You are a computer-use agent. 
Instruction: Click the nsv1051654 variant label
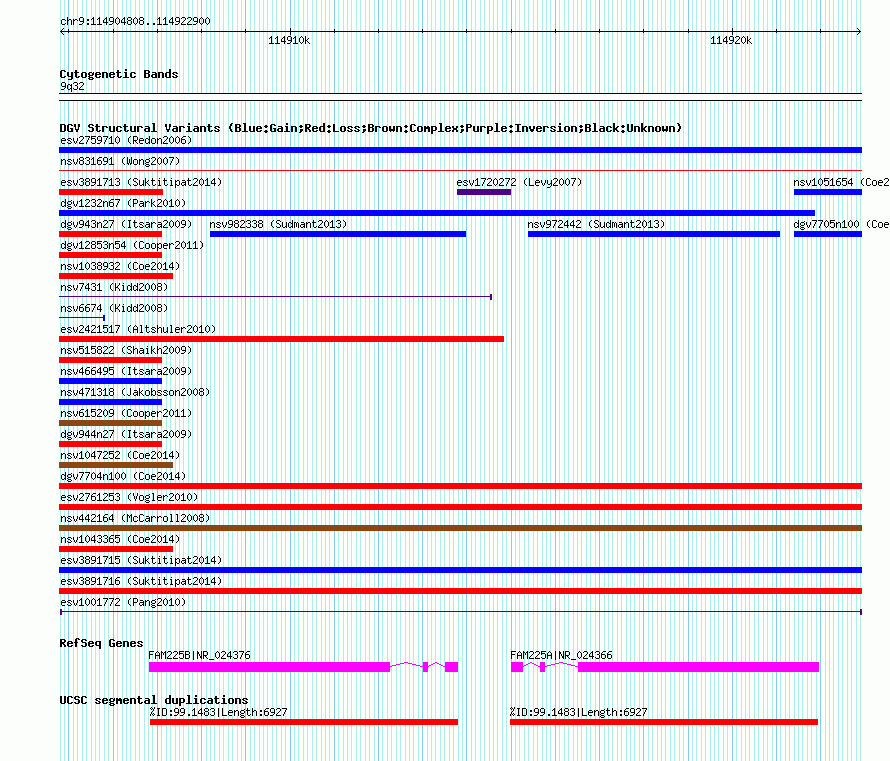click(x=841, y=182)
